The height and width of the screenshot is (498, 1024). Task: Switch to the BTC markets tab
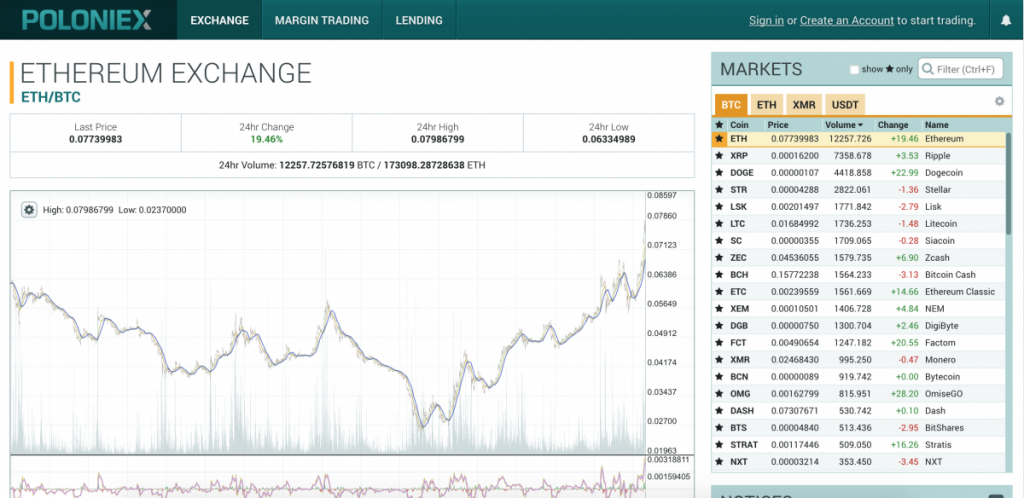[731, 104]
